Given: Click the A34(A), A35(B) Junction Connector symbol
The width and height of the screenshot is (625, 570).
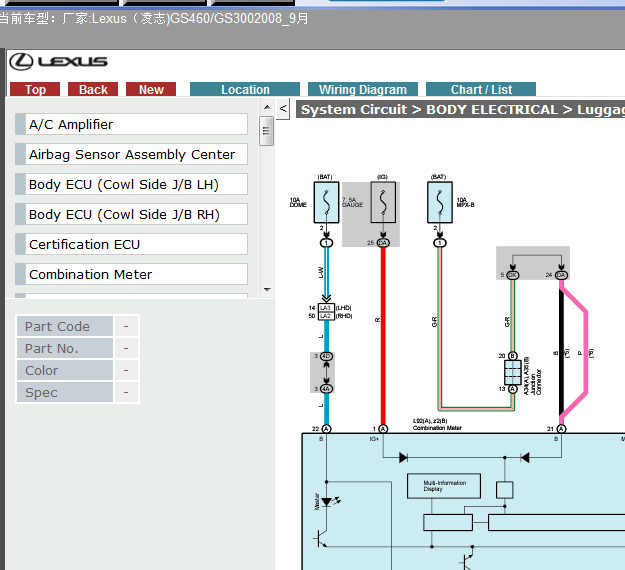Looking at the screenshot, I should click(x=513, y=372).
